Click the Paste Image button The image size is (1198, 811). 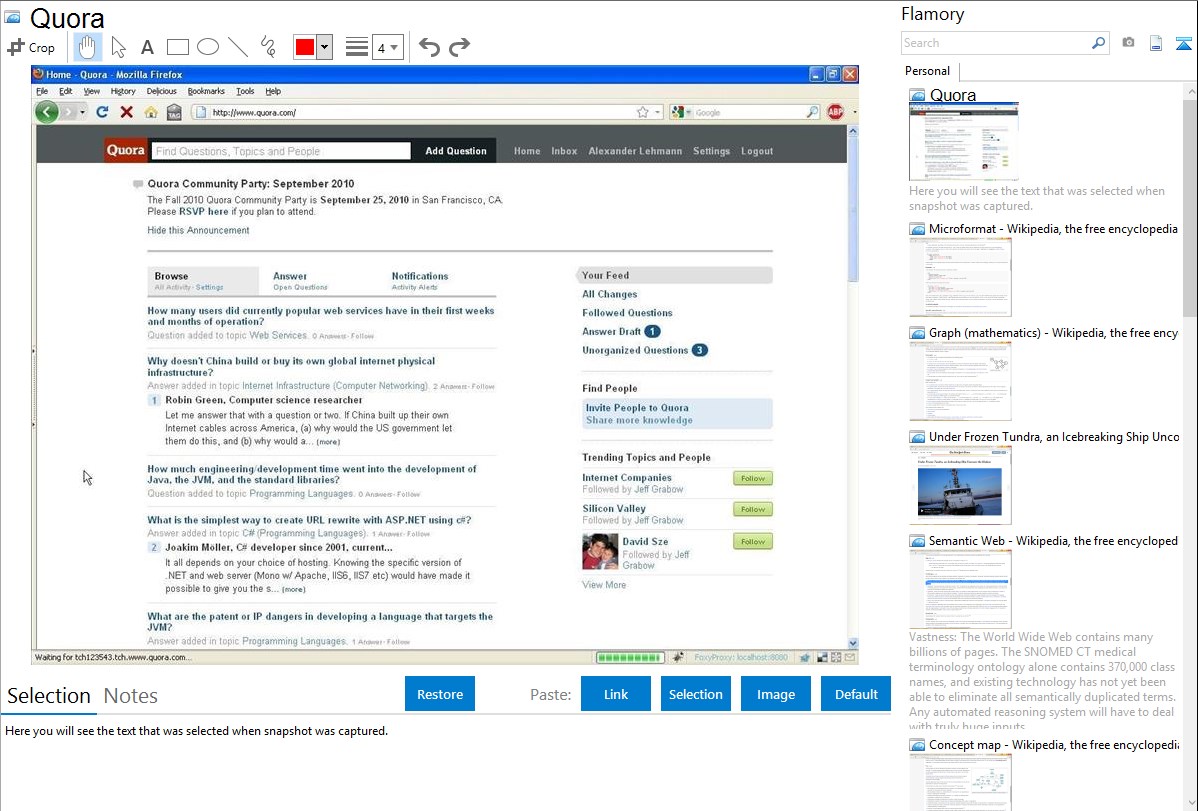pos(775,694)
